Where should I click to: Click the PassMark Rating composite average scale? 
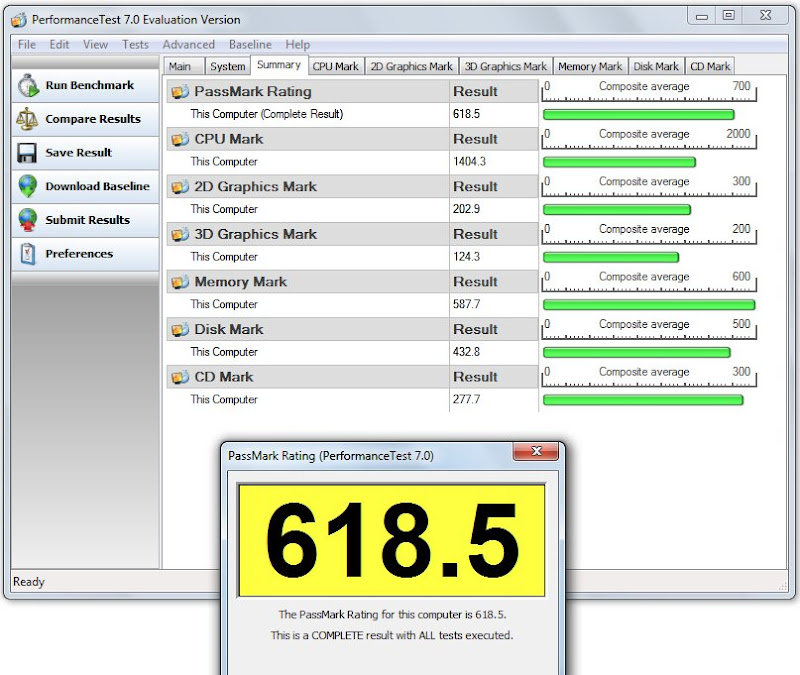[x=648, y=91]
